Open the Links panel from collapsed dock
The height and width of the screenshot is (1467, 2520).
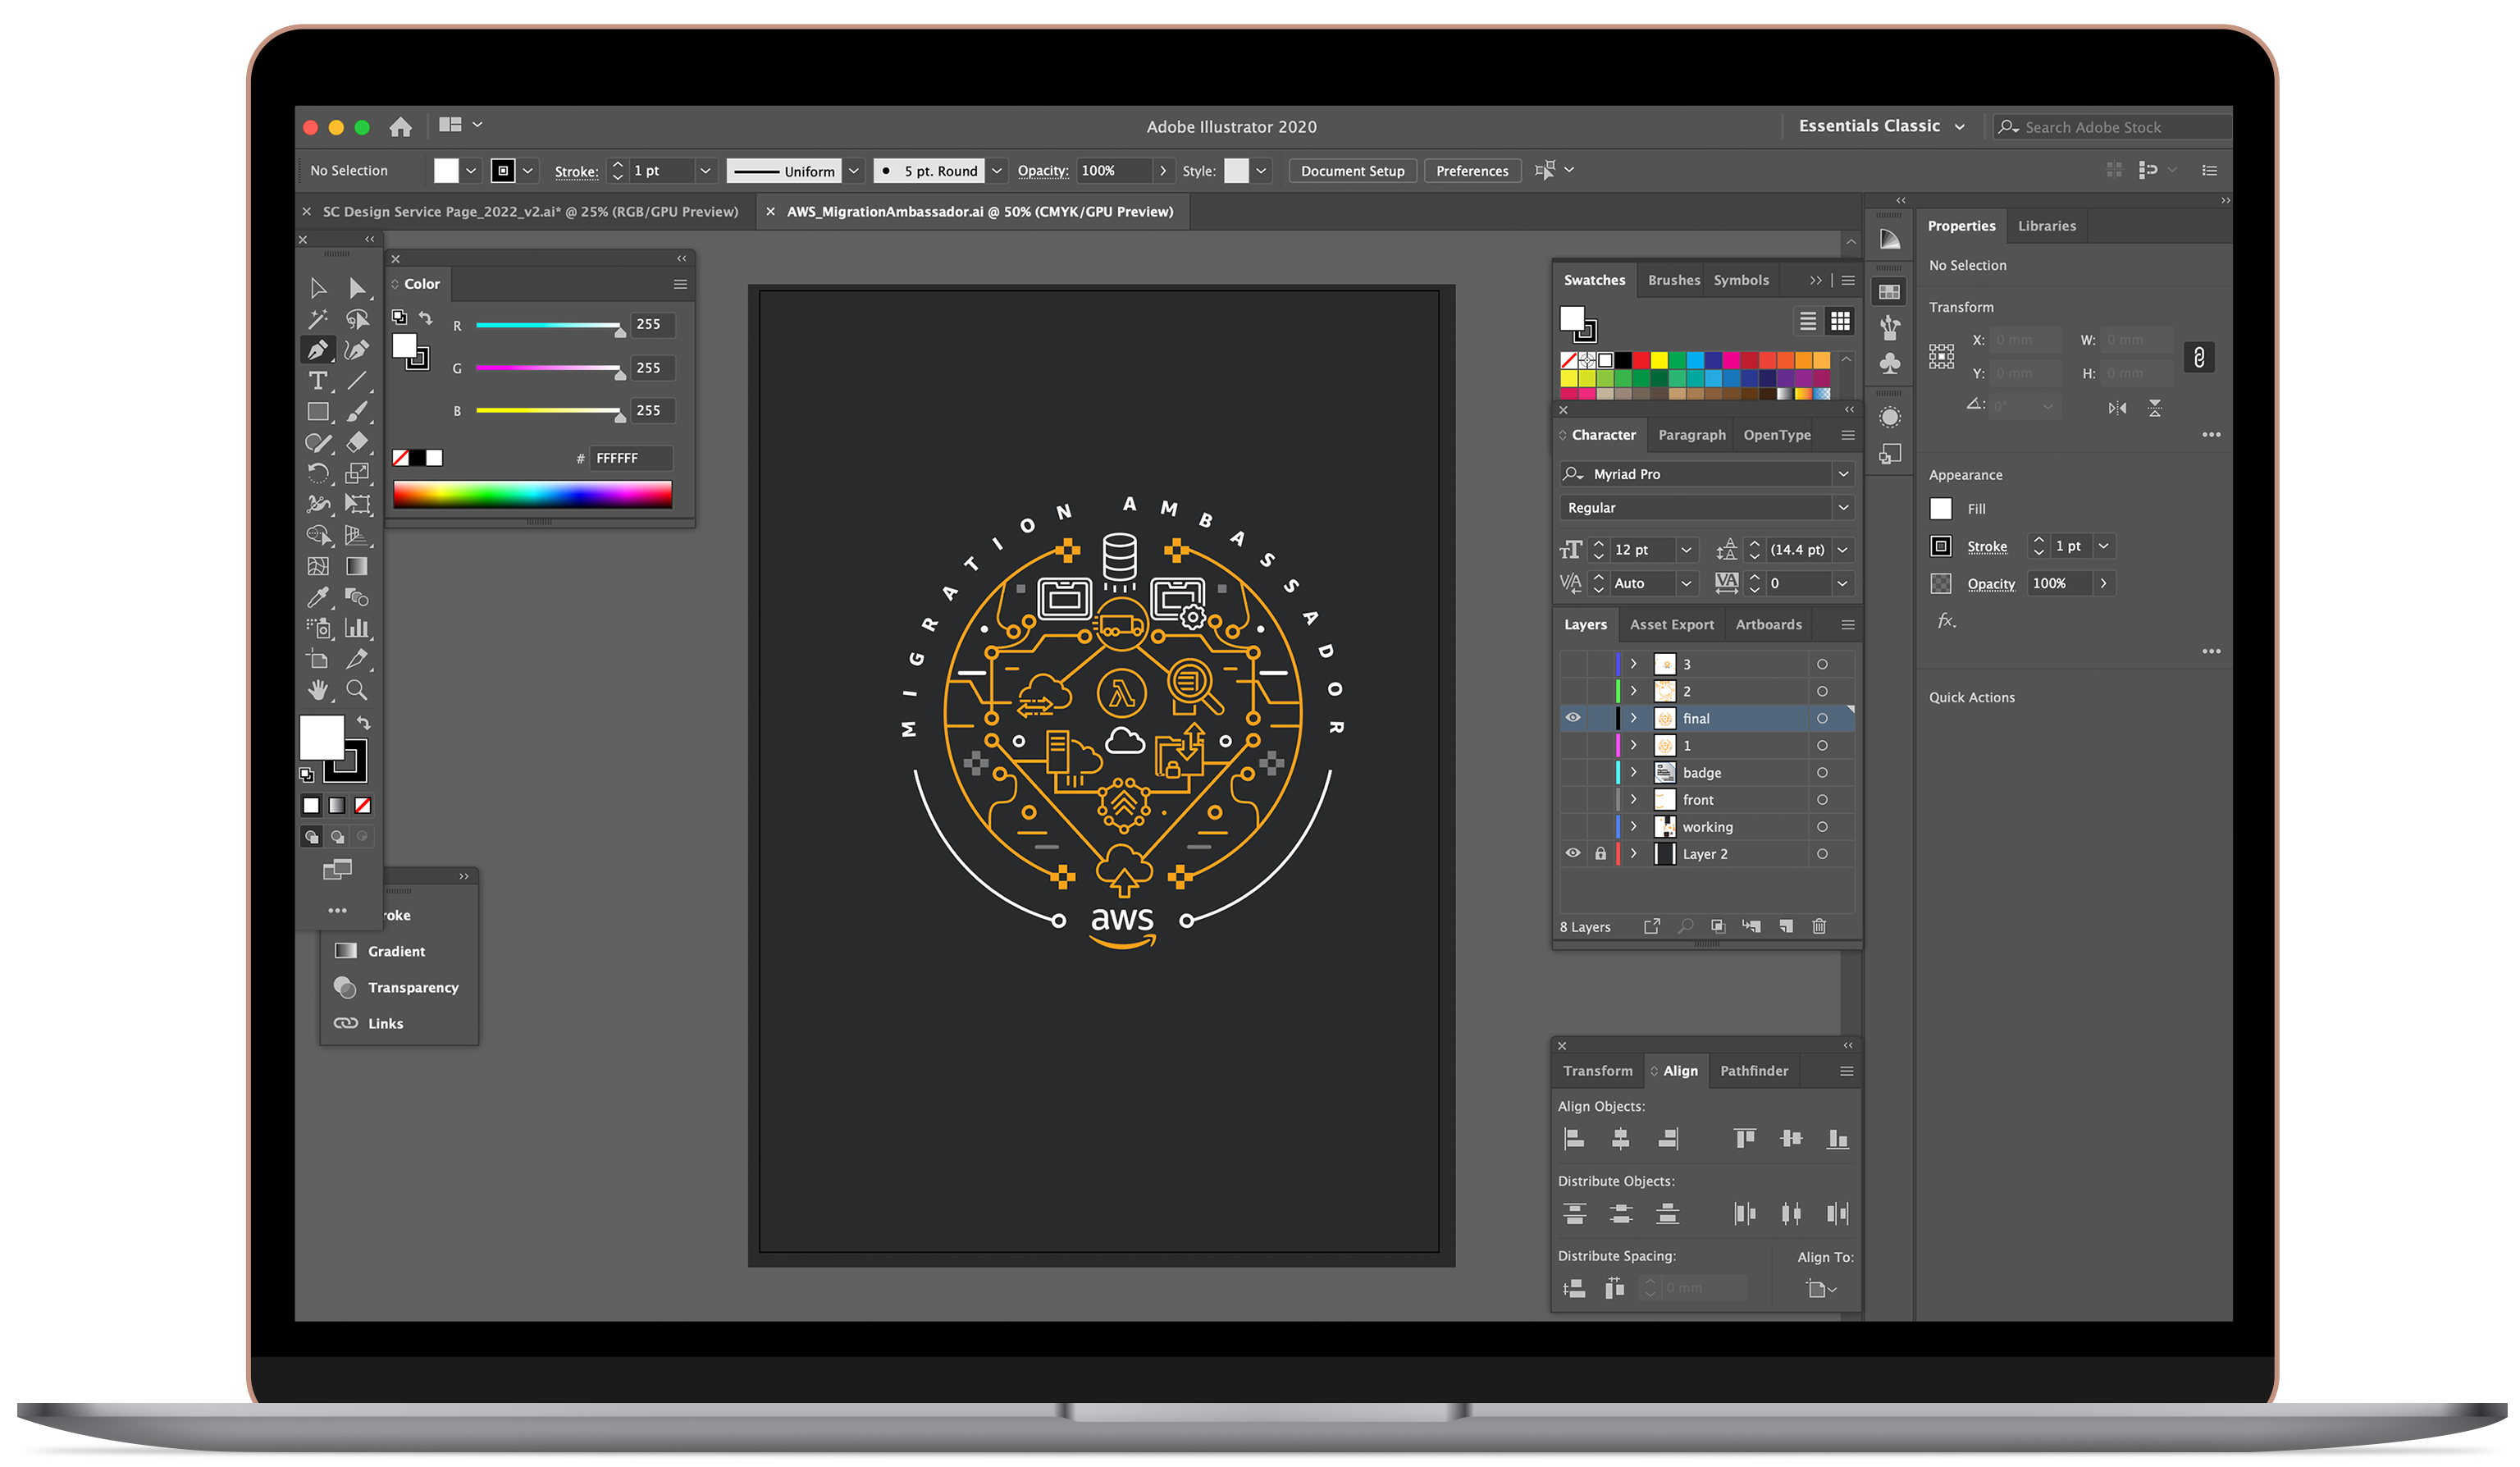(369, 1023)
